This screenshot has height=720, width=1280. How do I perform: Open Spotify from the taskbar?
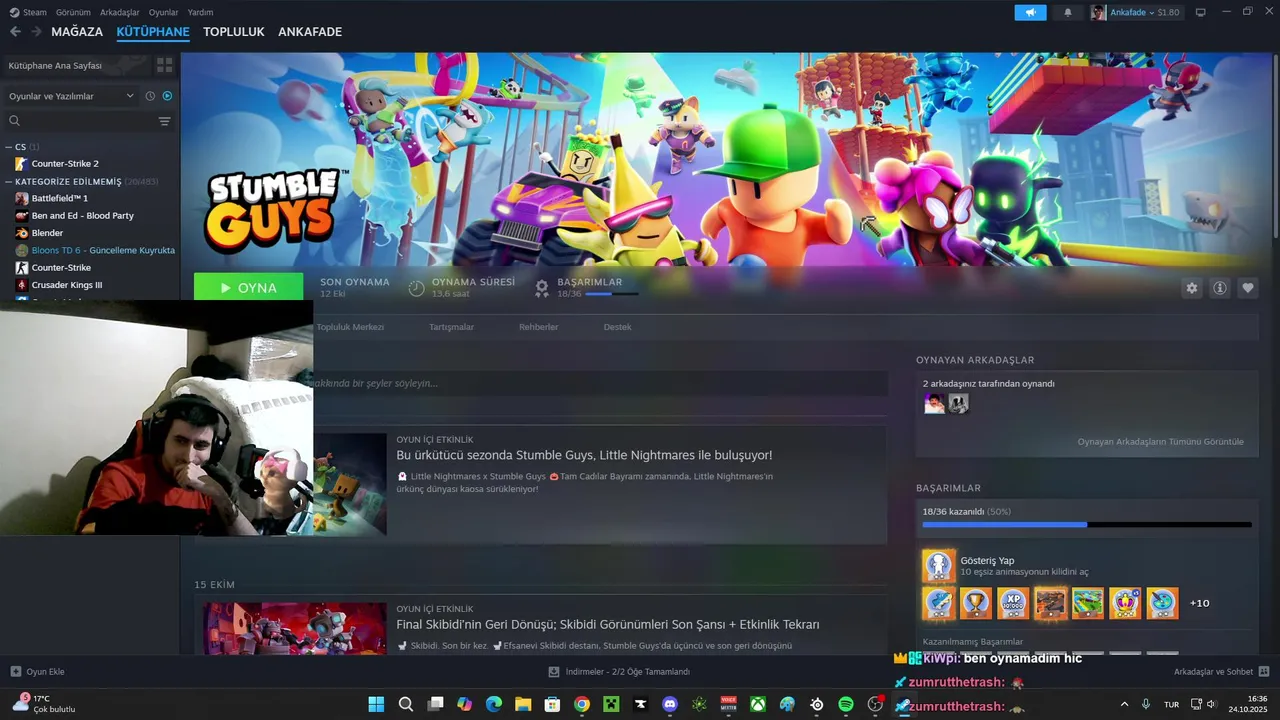click(x=846, y=704)
